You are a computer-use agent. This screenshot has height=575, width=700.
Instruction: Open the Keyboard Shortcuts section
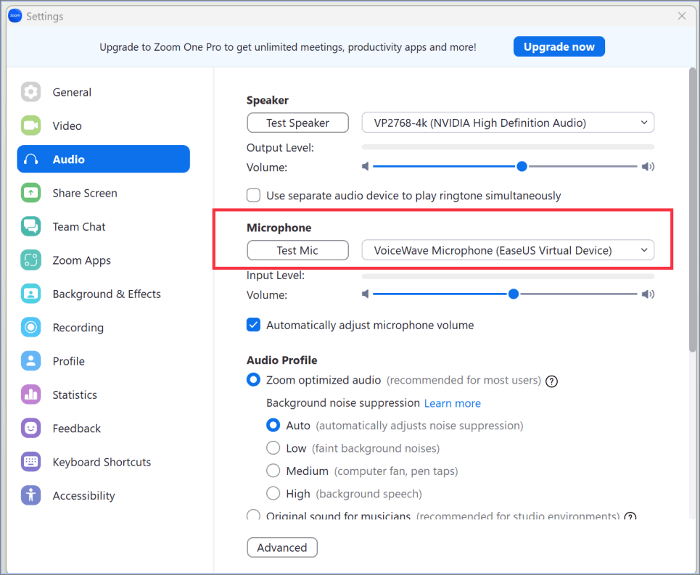click(x=101, y=462)
